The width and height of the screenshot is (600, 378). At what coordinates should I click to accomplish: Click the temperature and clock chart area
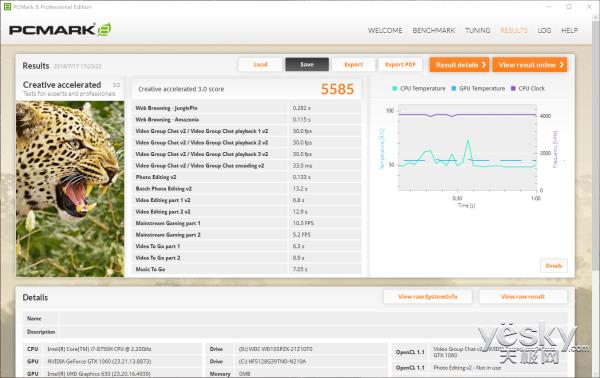click(467, 147)
